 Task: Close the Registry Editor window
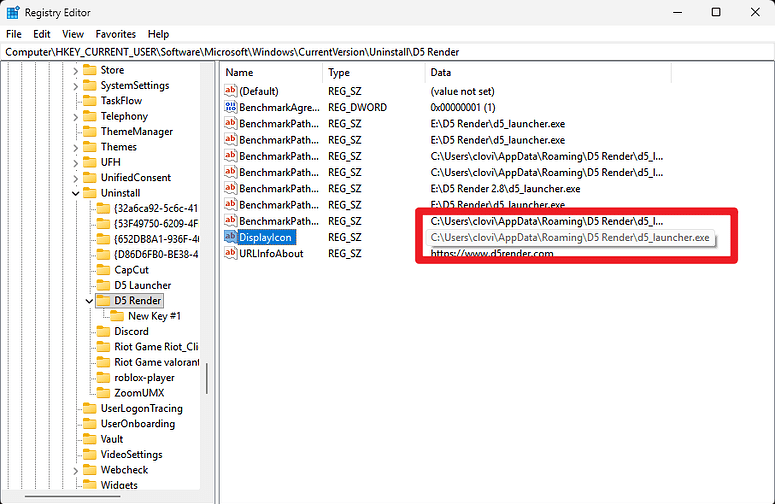pyautogui.click(x=755, y=12)
